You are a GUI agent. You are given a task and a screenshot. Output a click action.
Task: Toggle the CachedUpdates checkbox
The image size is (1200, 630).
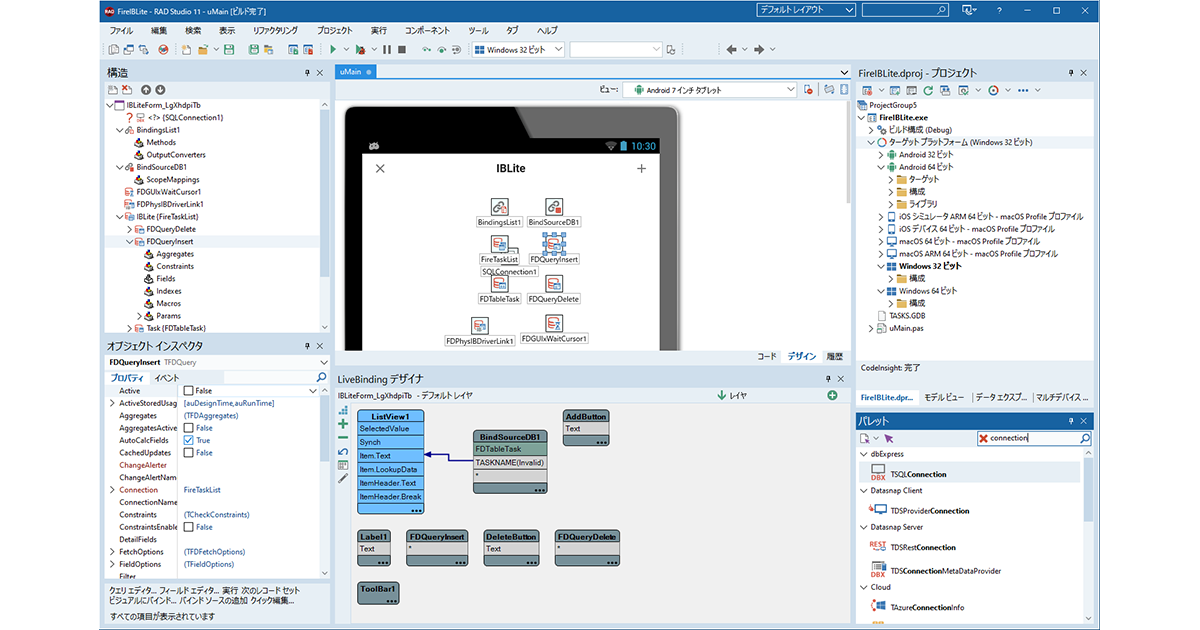pos(189,453)
